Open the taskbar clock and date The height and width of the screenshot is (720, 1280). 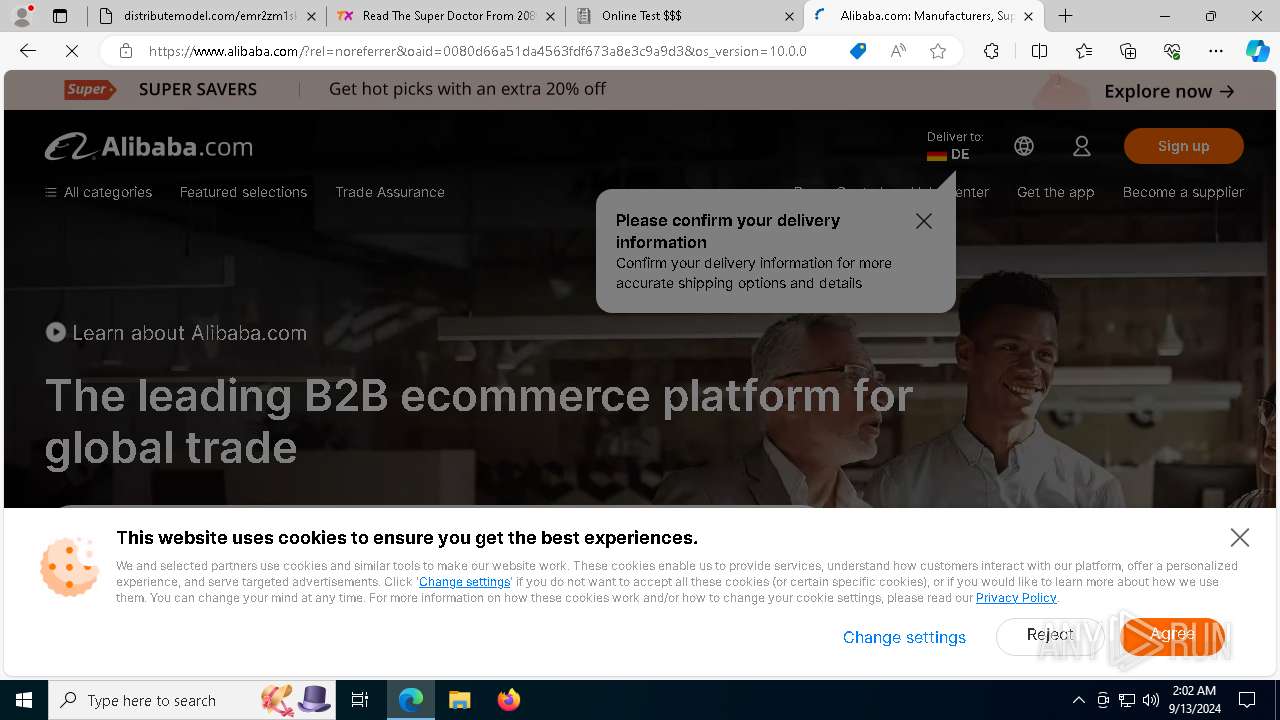point(1194,700)
